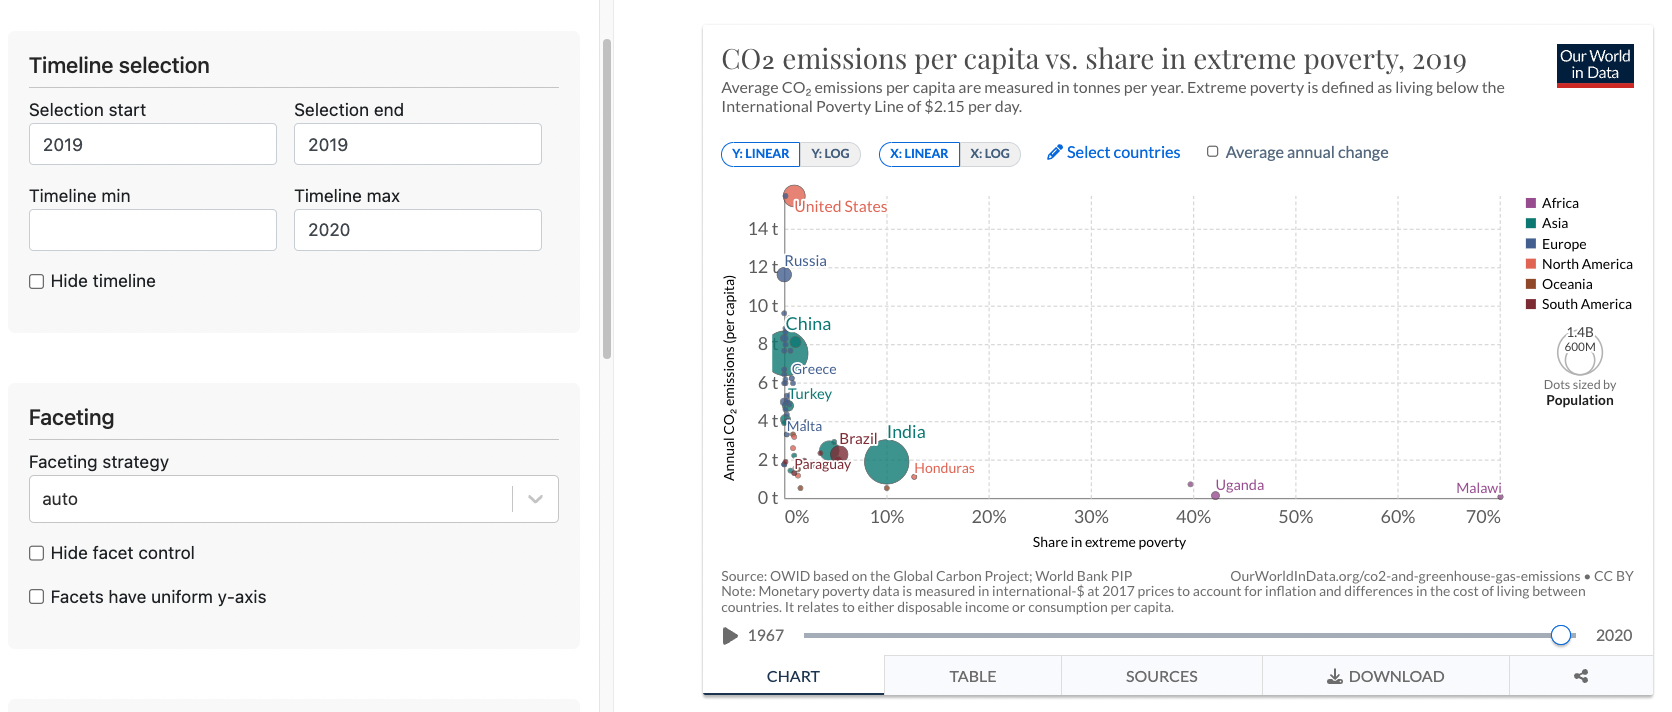The width and height of the screenshot is (1672, 712).
Task: Click the Select countries pencil icon
Action: tap(1055, 152)
